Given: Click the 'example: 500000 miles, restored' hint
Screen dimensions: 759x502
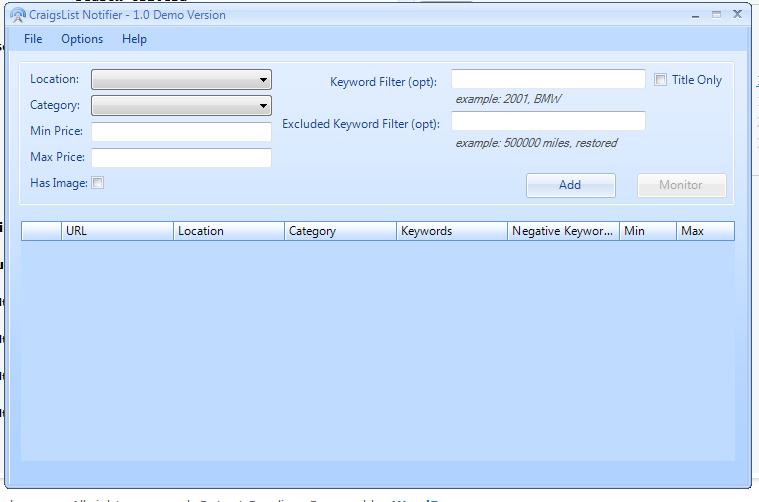Looking at the screenshot, I should click(x=536, y=143).
